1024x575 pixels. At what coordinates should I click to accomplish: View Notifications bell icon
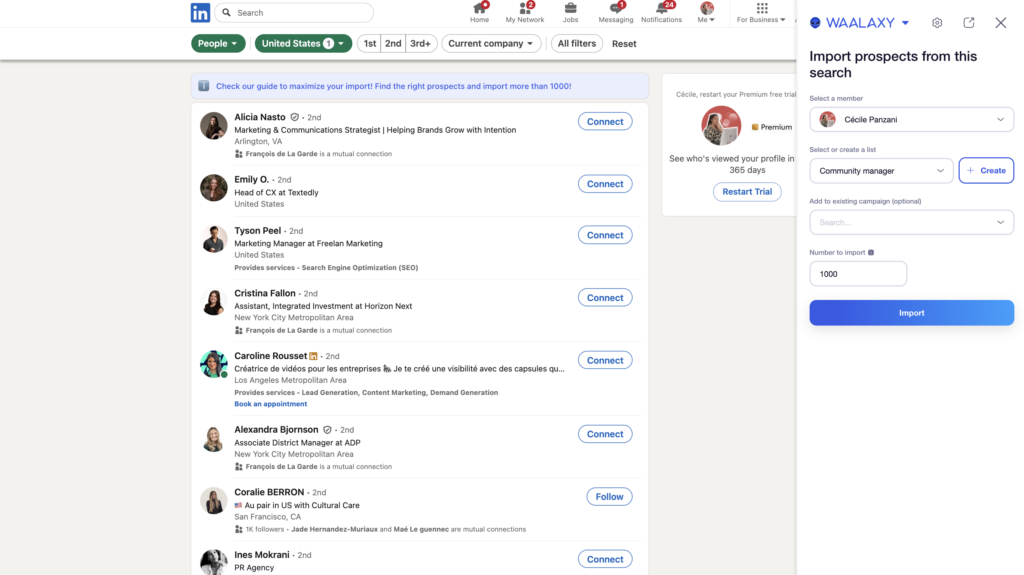pos(661,12)
